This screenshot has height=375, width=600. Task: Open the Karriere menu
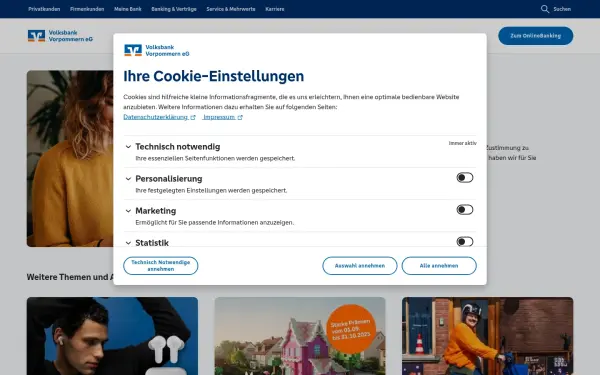(275, 9)
